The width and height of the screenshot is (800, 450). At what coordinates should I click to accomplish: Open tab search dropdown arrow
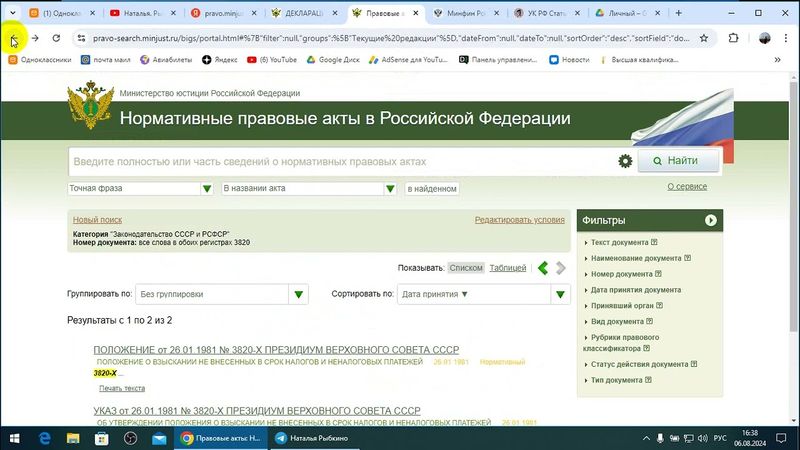coord(13,13)
